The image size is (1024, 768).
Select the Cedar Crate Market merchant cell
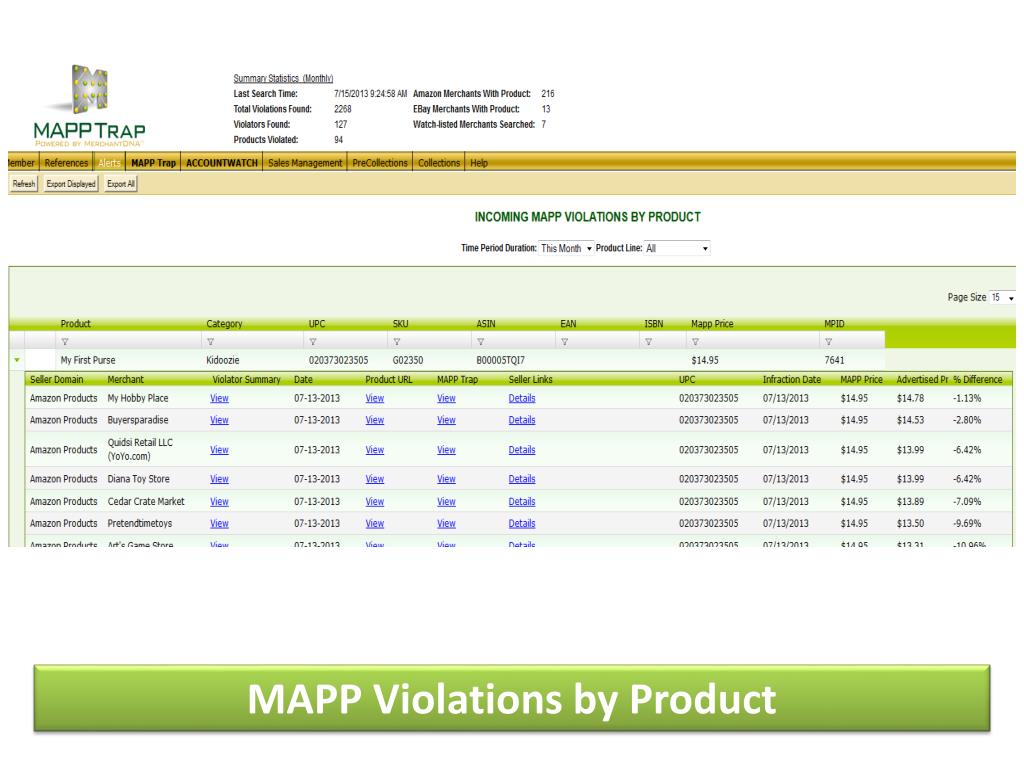146,502
